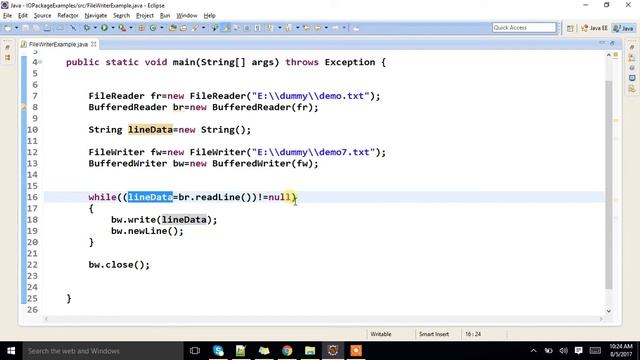Click the volume icon in system tray
640x360 pixels.
point(564,351)
